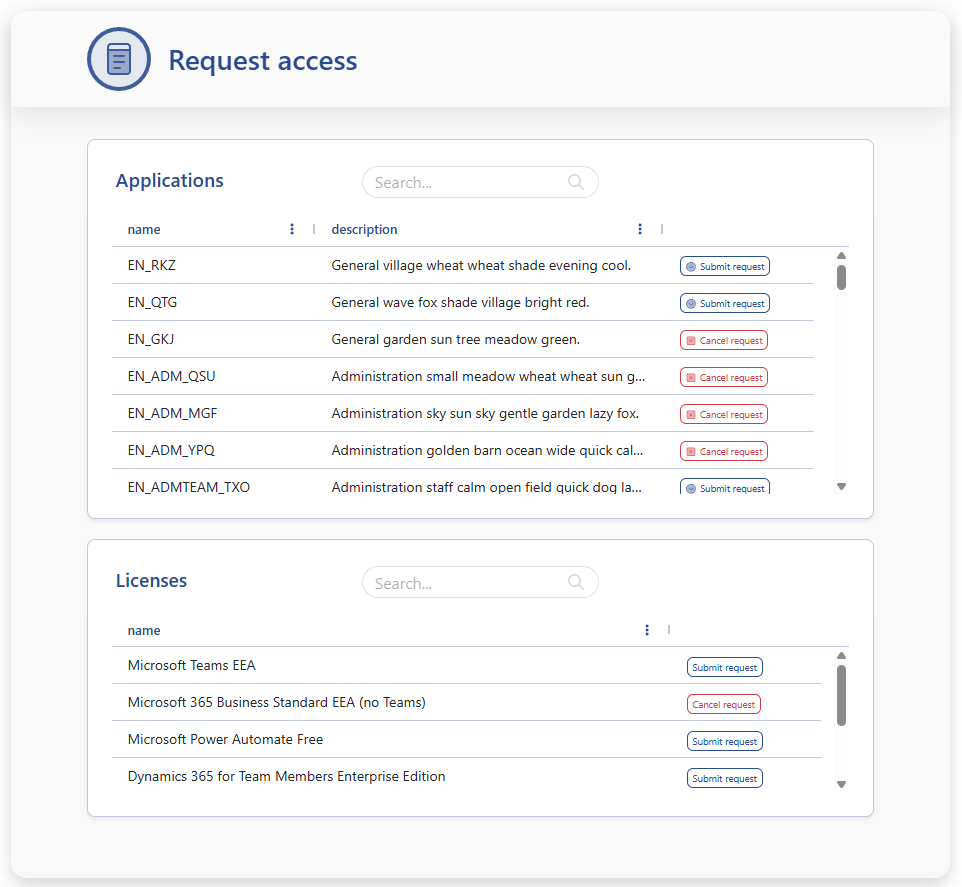Cancel request for EN_ADM_YPQ

pyautogui.click(x=724, y=451)
